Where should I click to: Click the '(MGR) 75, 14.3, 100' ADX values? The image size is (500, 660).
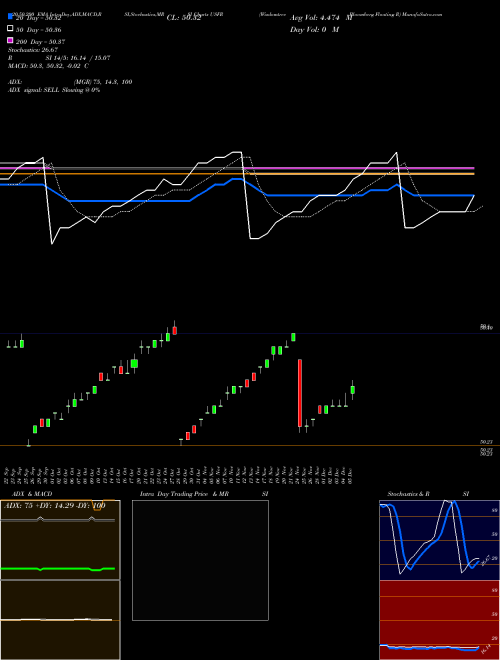pos(103,82)
